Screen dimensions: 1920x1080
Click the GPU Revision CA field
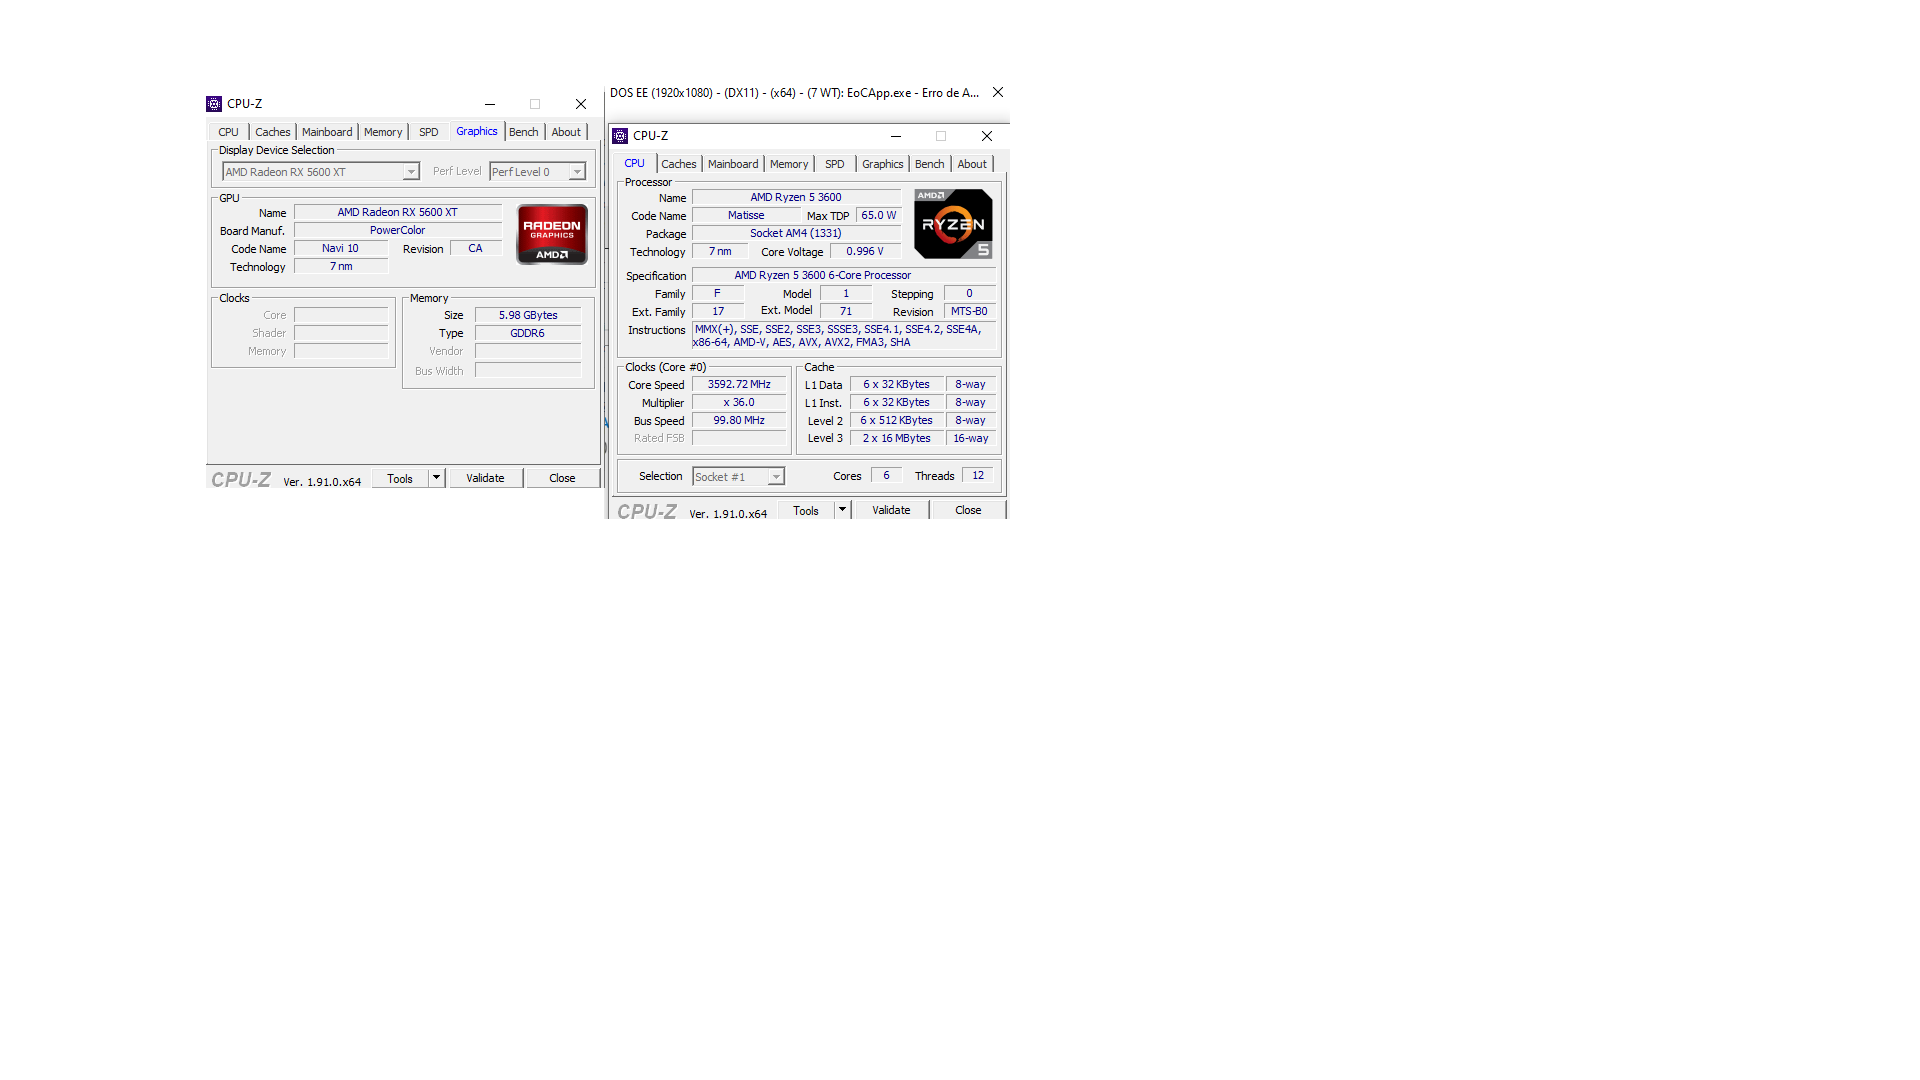click(x=476, y=248)
